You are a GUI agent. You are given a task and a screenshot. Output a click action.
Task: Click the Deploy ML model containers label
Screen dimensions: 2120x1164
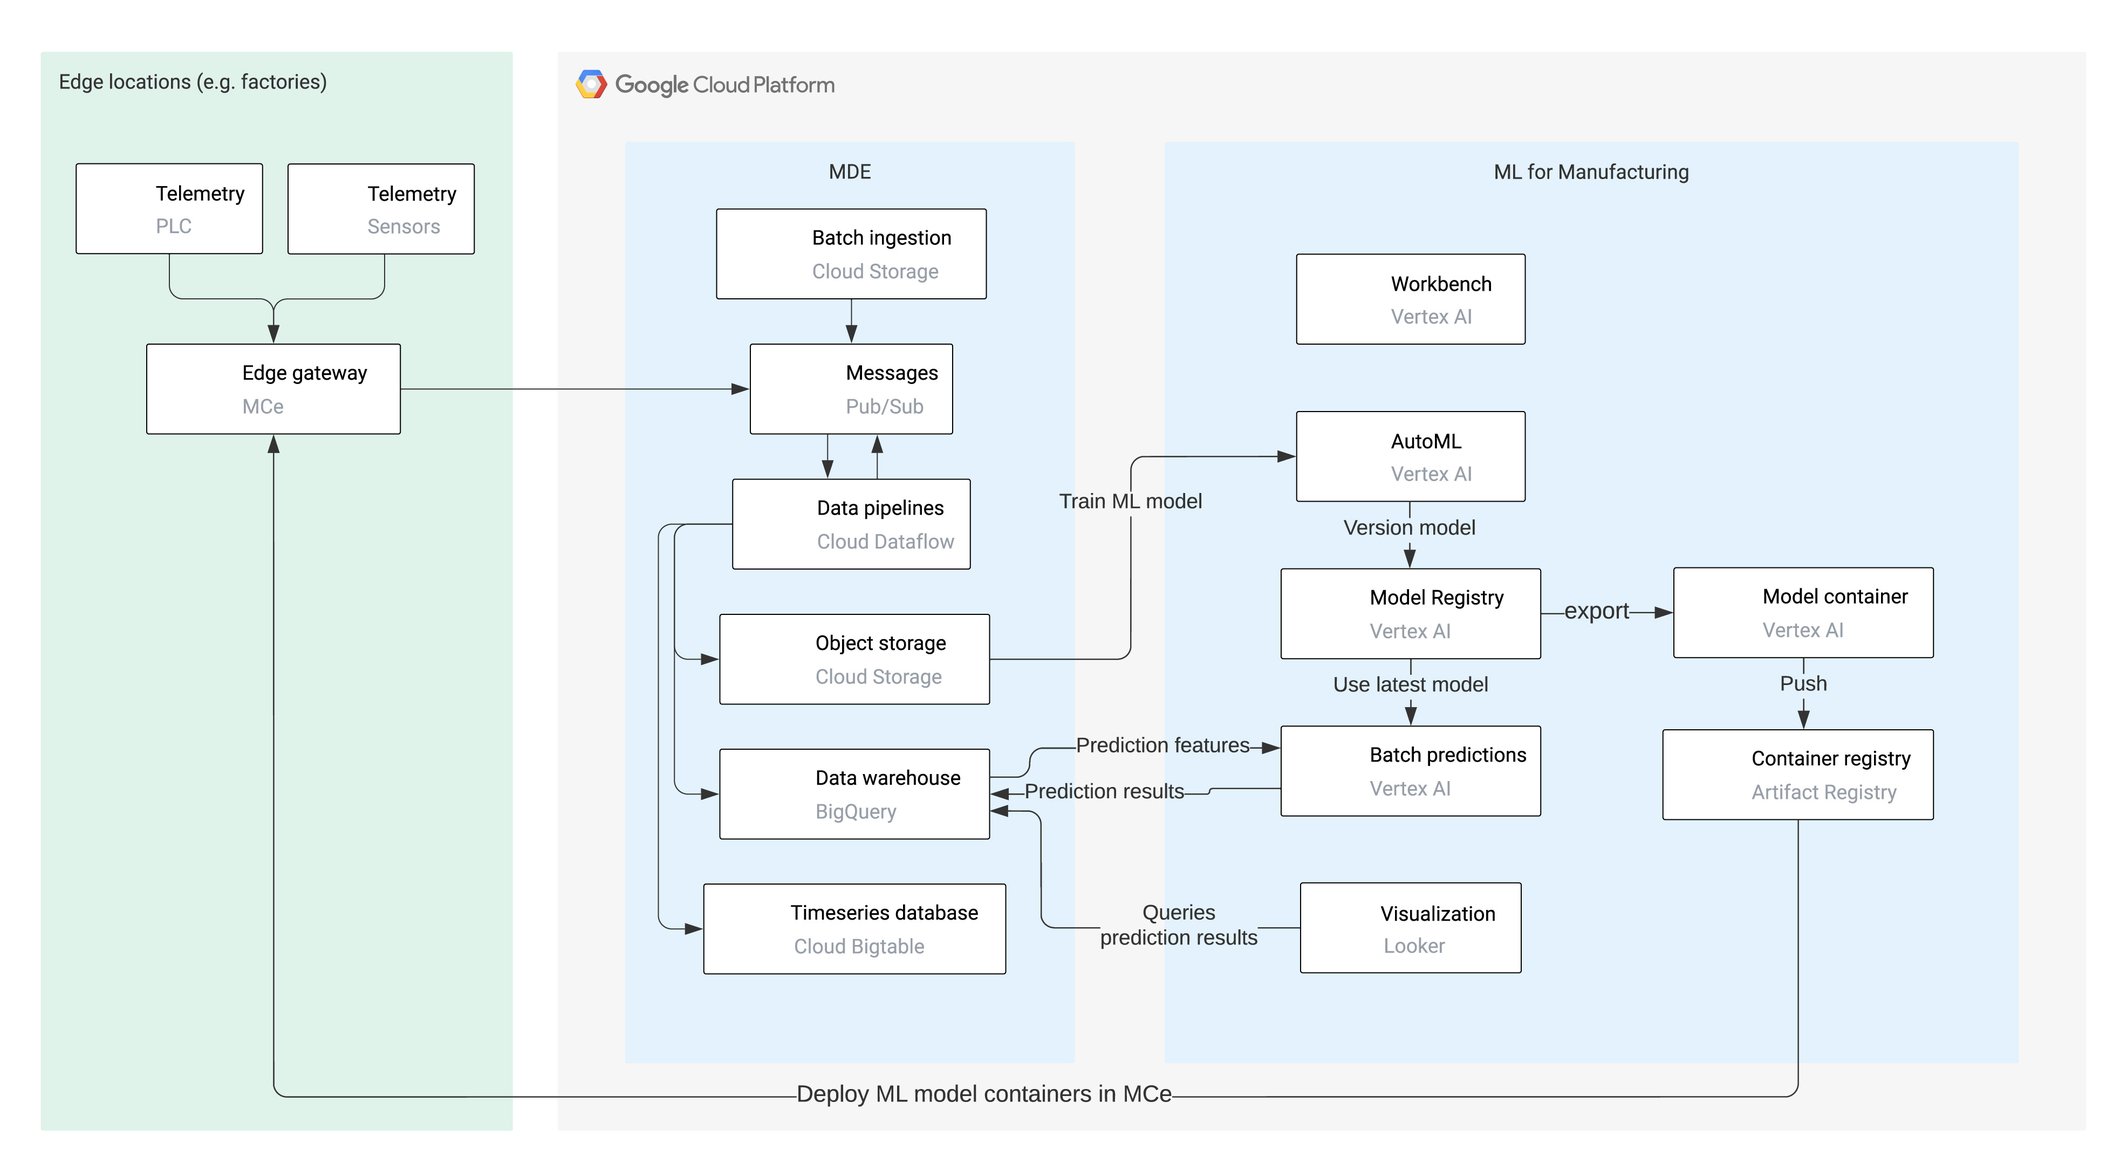[983, 1094]
